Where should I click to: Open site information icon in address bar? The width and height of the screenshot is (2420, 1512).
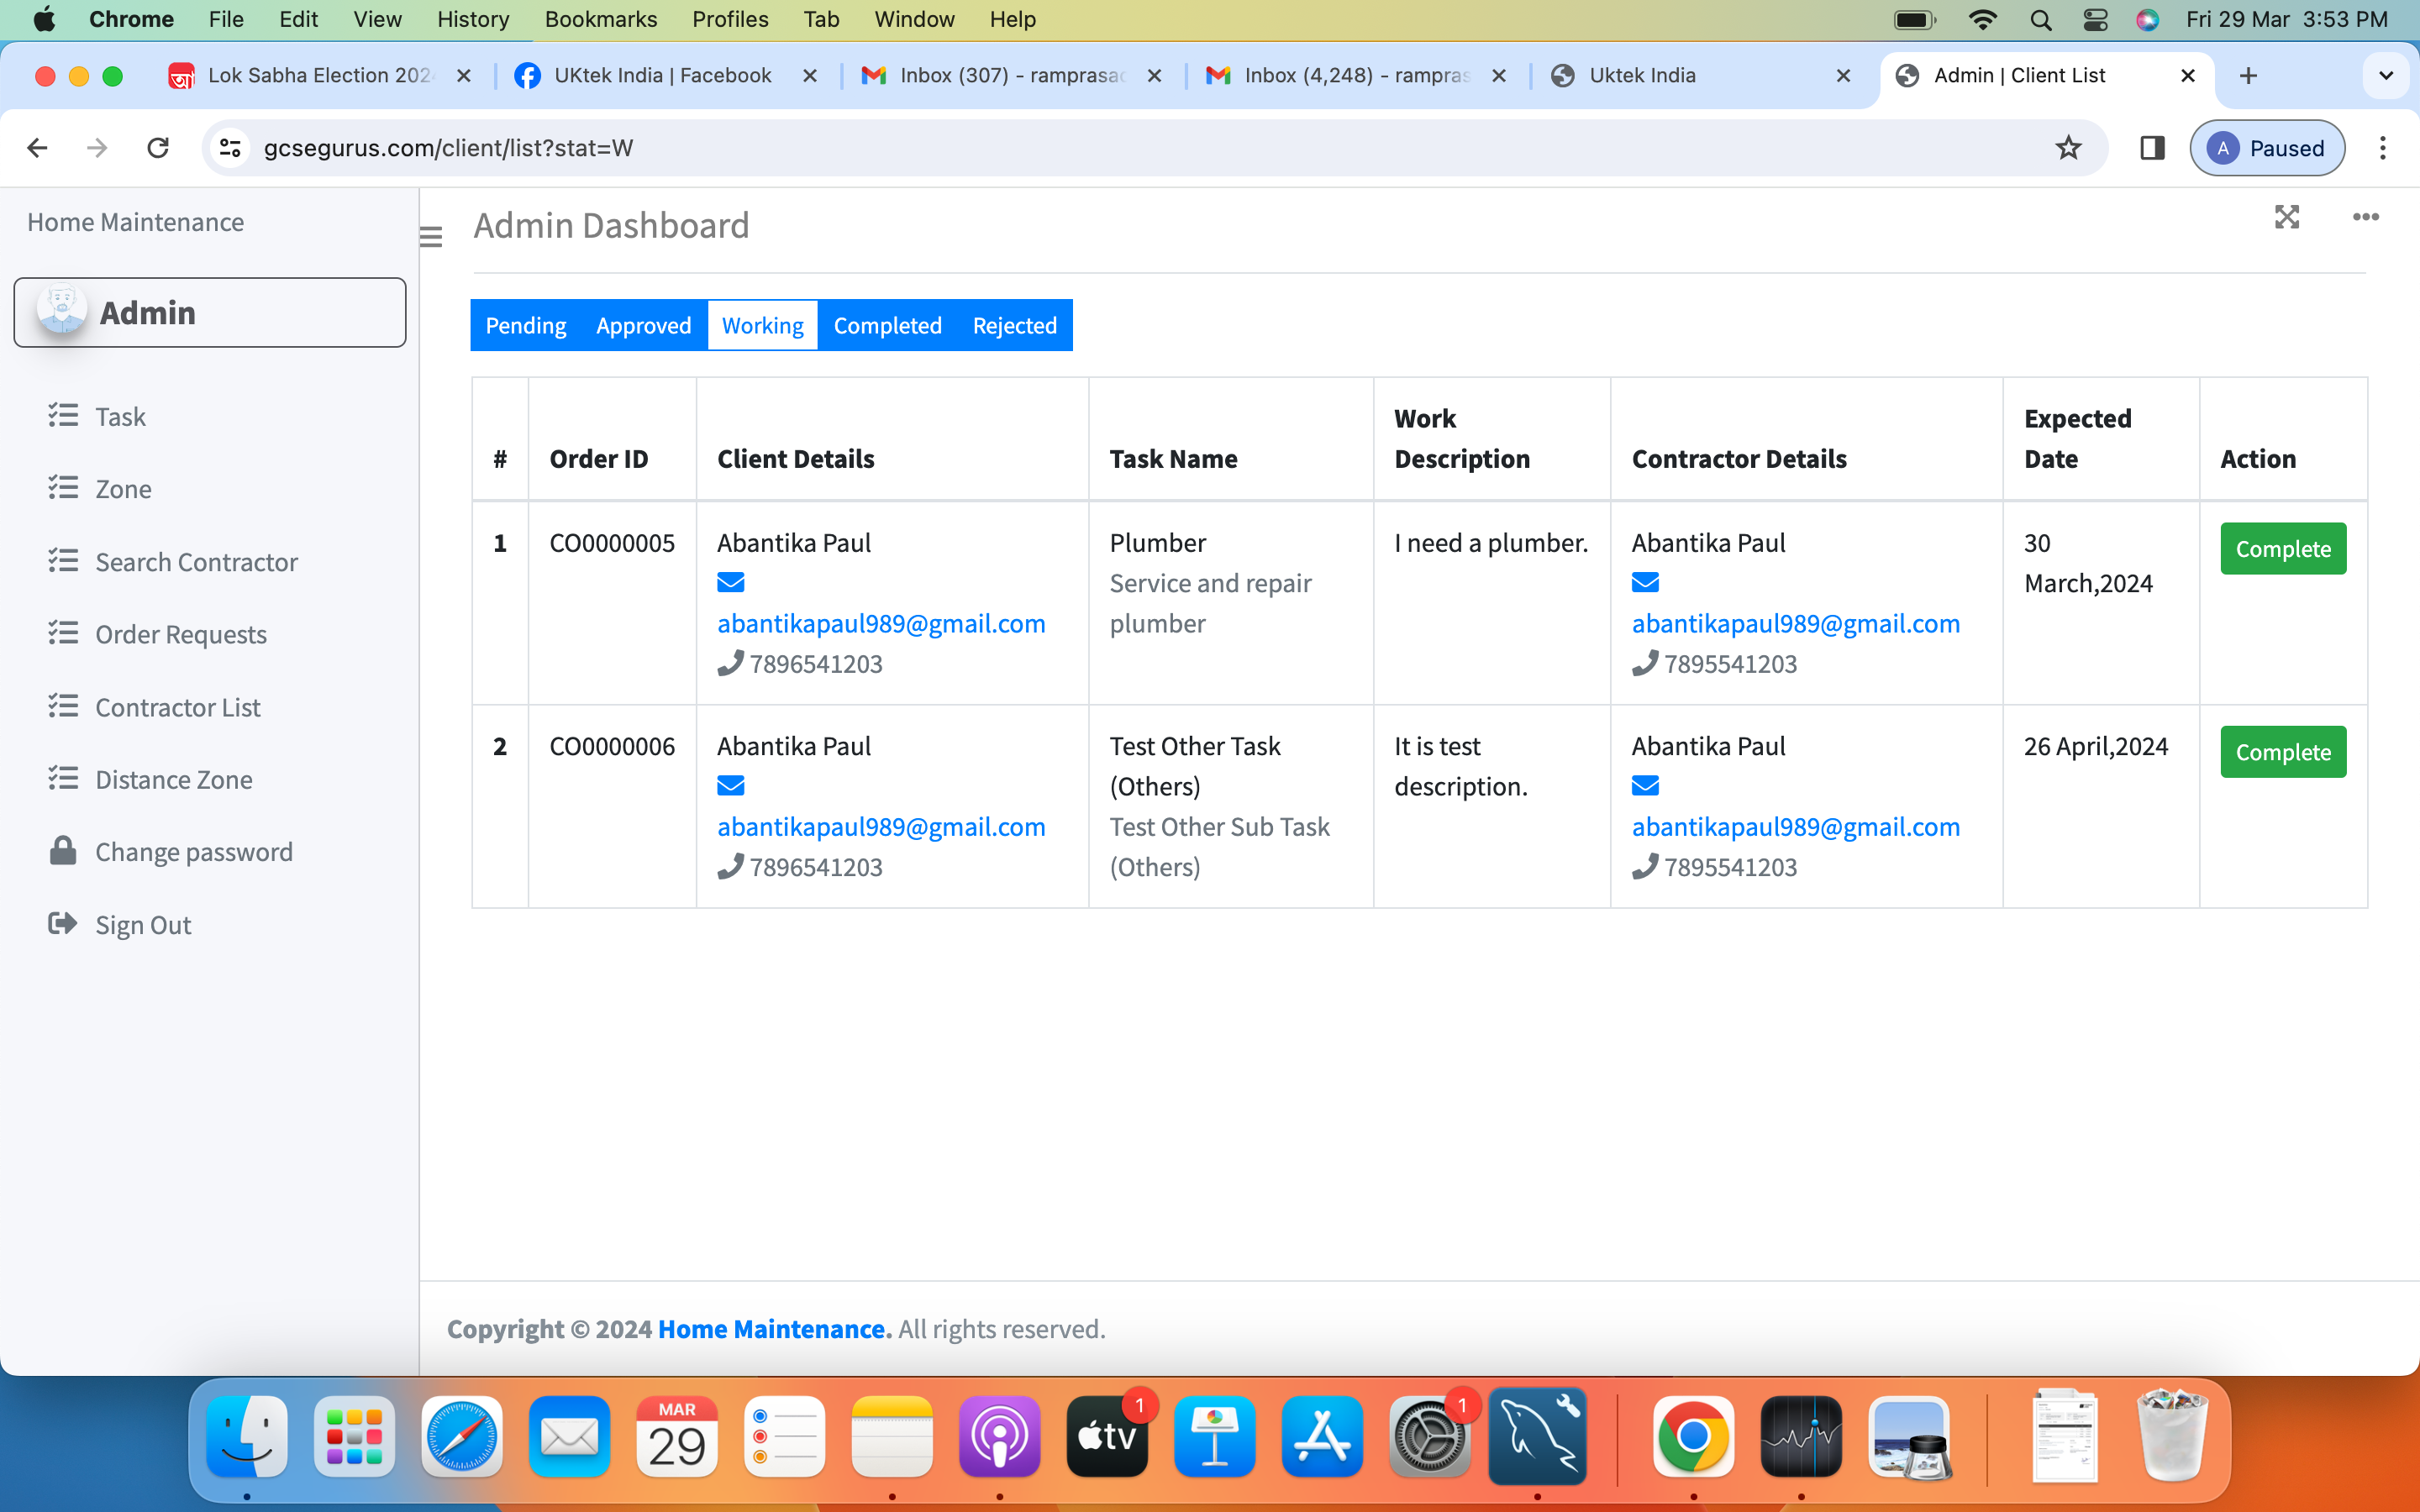[x=230, y=148]
